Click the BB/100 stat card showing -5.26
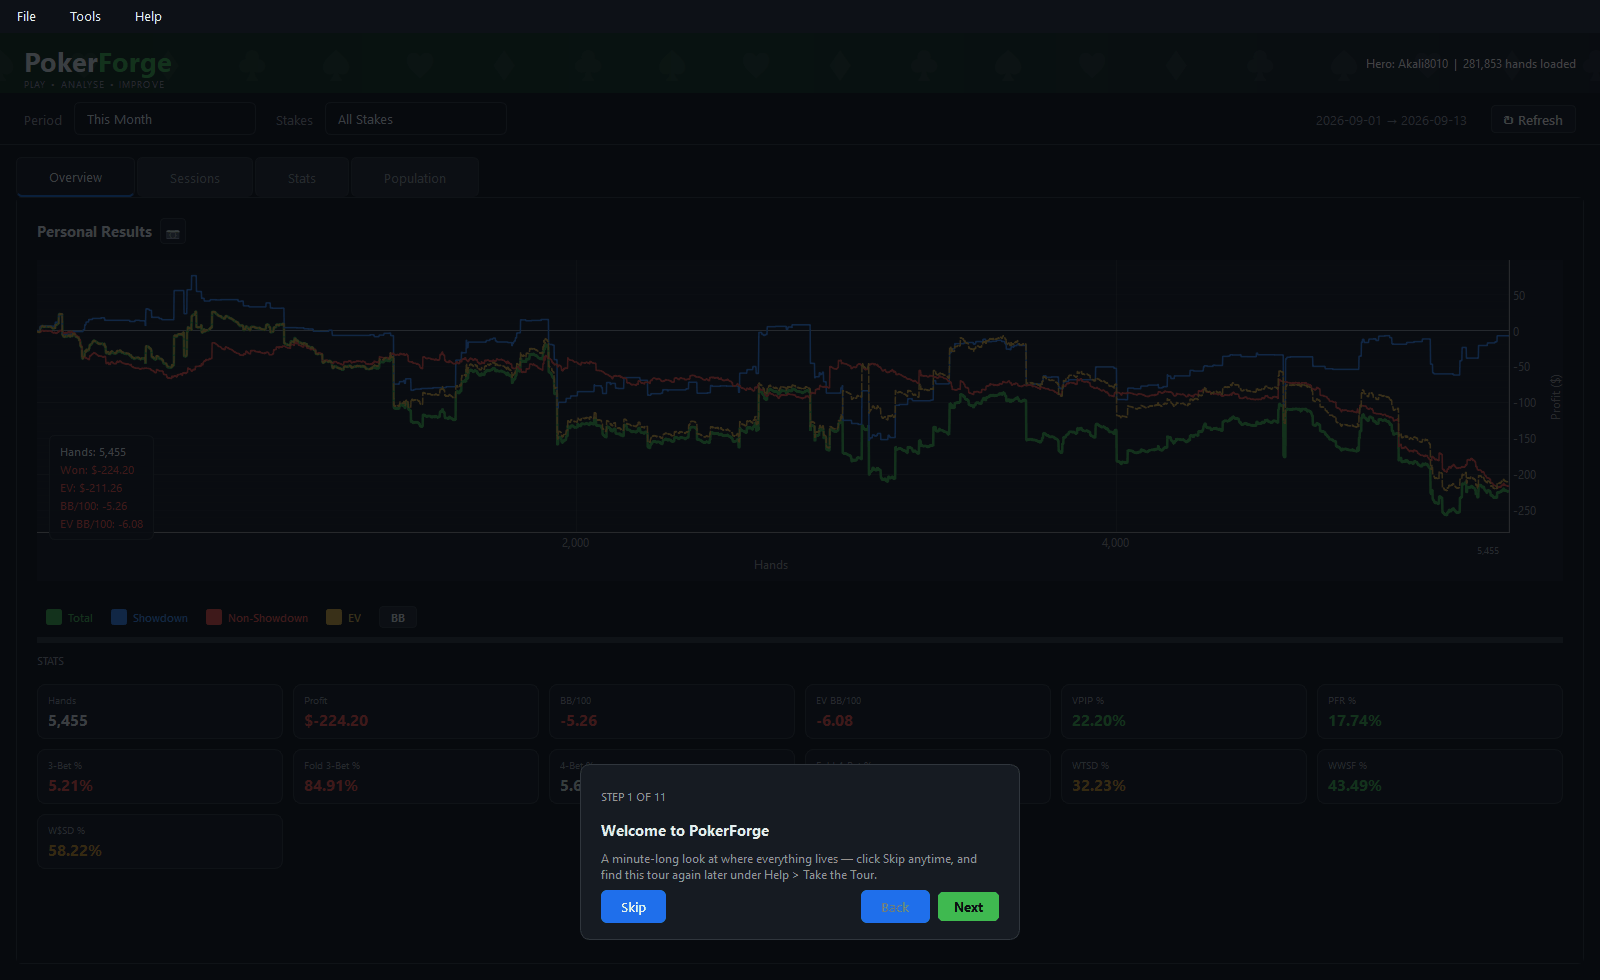 click(x=672, y=711)
